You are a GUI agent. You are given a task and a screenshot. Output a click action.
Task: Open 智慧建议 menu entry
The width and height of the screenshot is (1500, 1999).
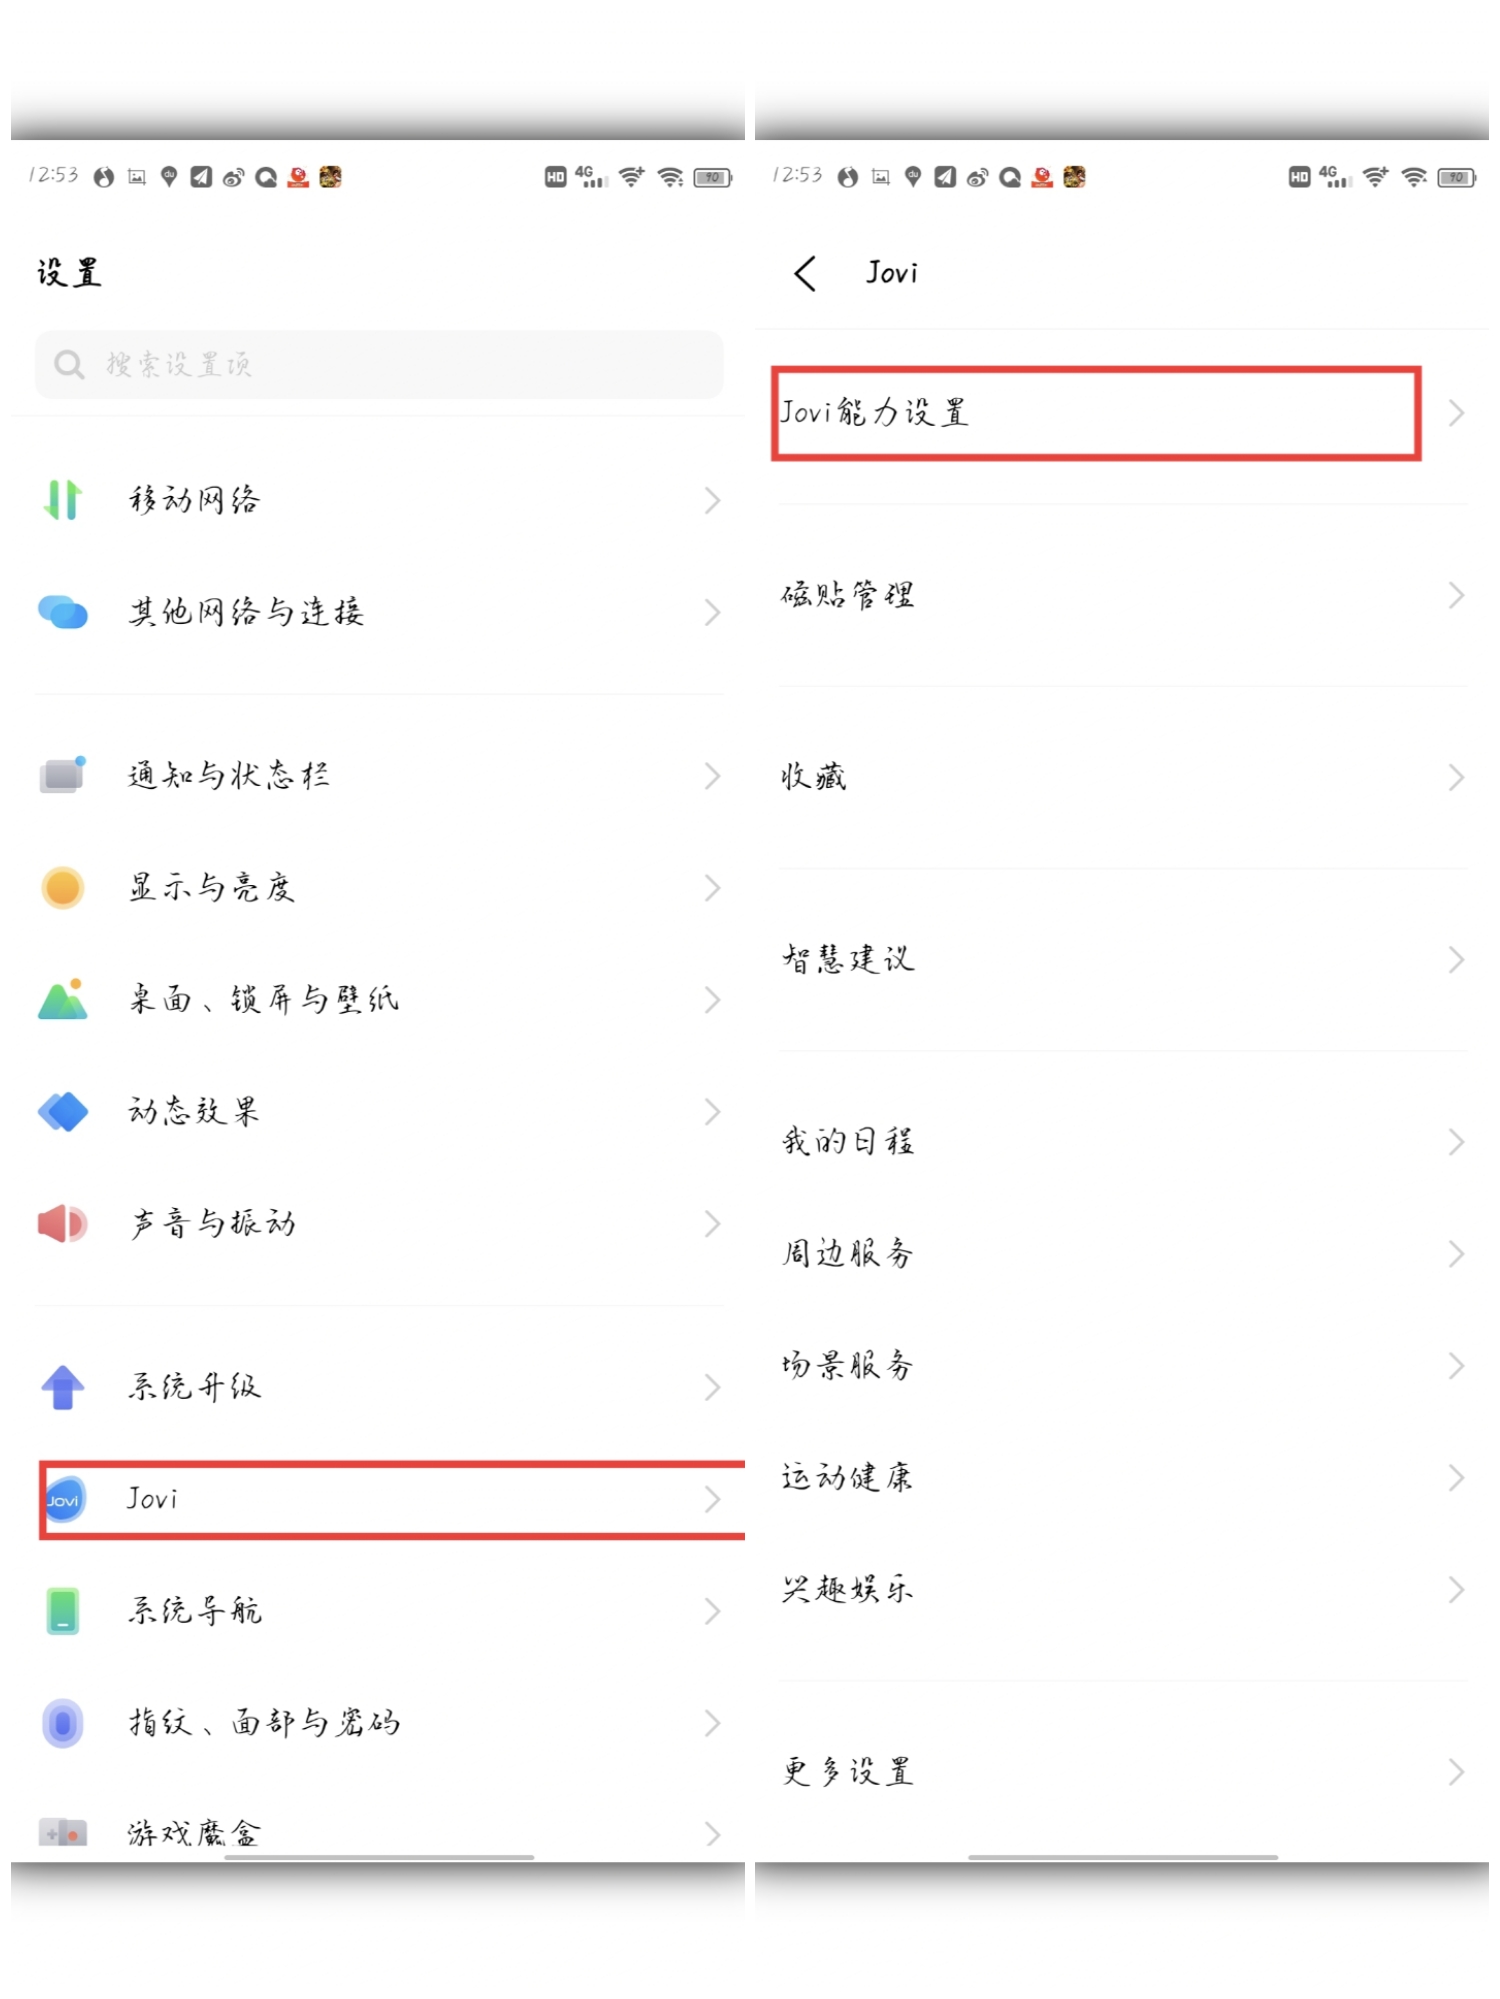click(1122, 960)
